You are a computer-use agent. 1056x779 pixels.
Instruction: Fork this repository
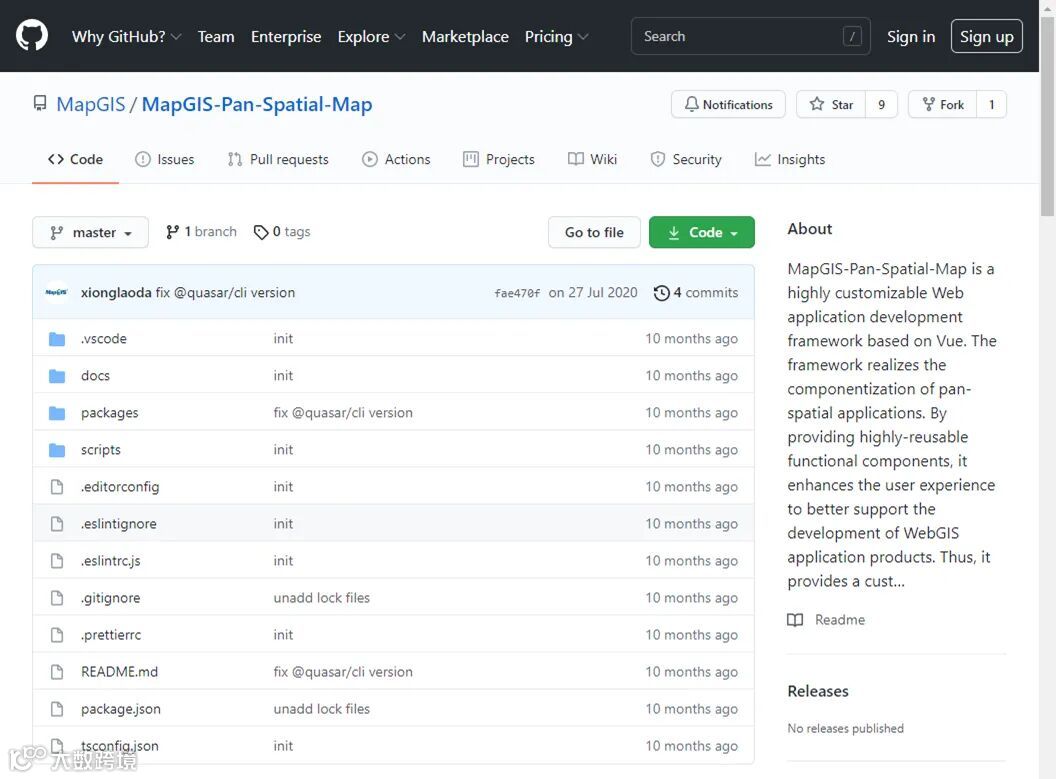(x=943, y=104)
